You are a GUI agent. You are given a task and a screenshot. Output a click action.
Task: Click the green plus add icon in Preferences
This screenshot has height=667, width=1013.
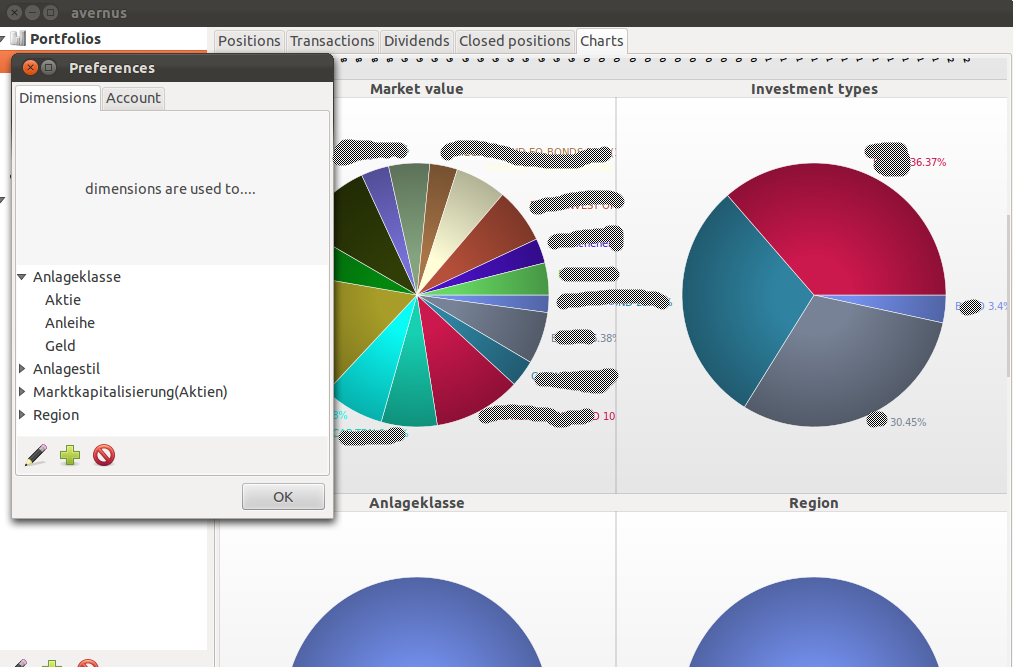pos(70,455)
